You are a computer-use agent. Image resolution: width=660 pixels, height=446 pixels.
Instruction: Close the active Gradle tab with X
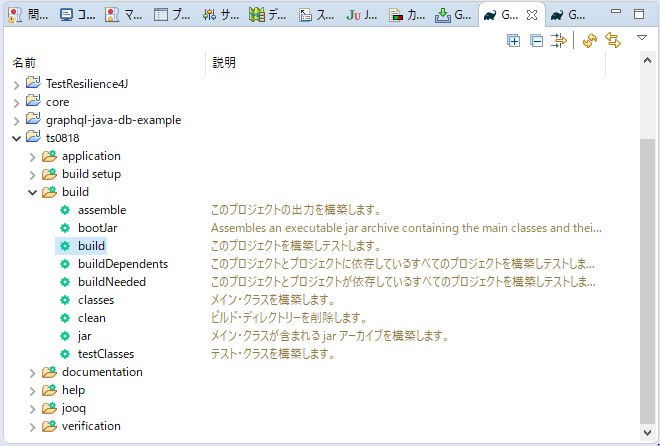point(532,16)
